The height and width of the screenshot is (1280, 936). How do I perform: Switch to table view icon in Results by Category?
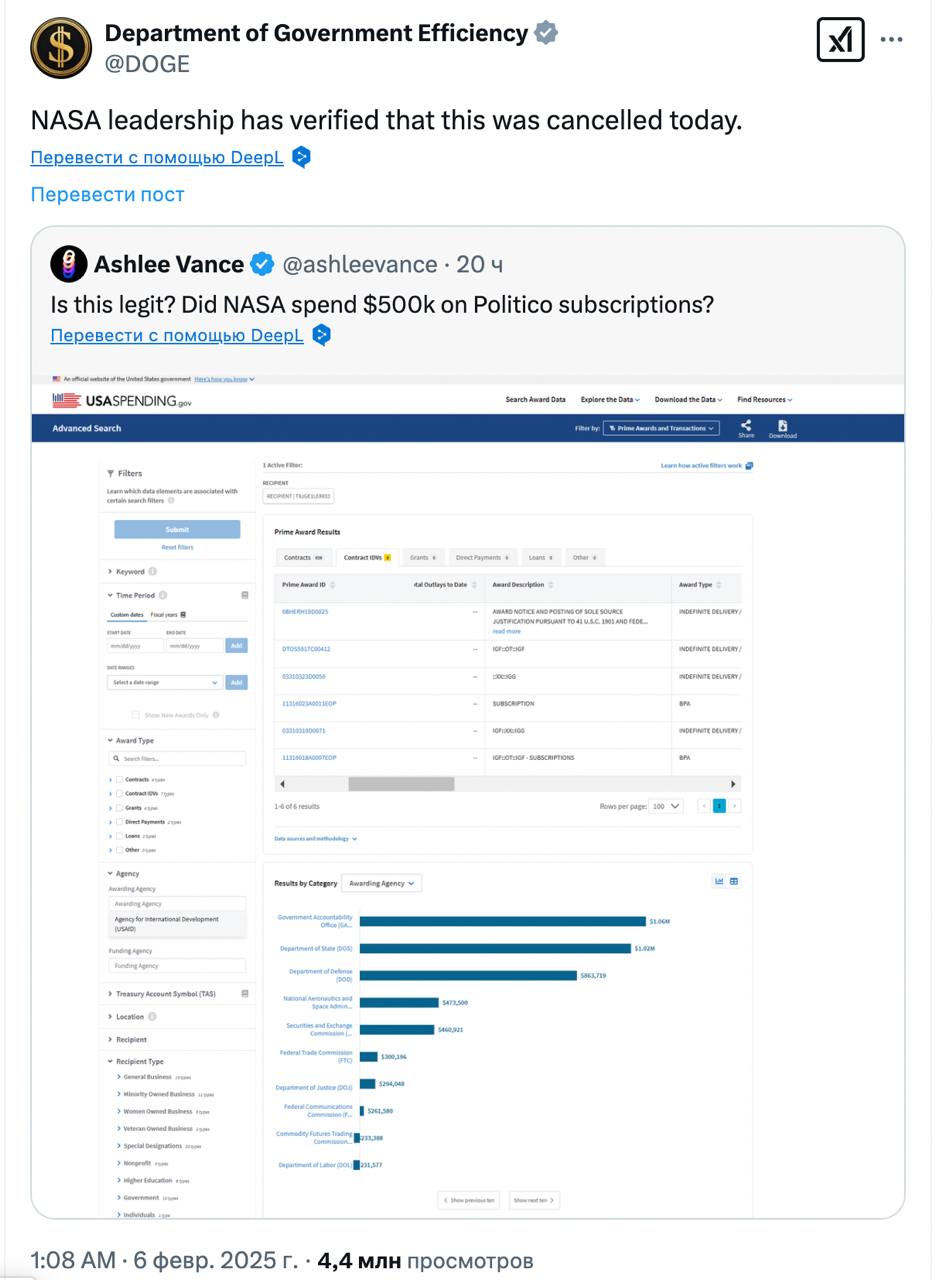[734, 881]
